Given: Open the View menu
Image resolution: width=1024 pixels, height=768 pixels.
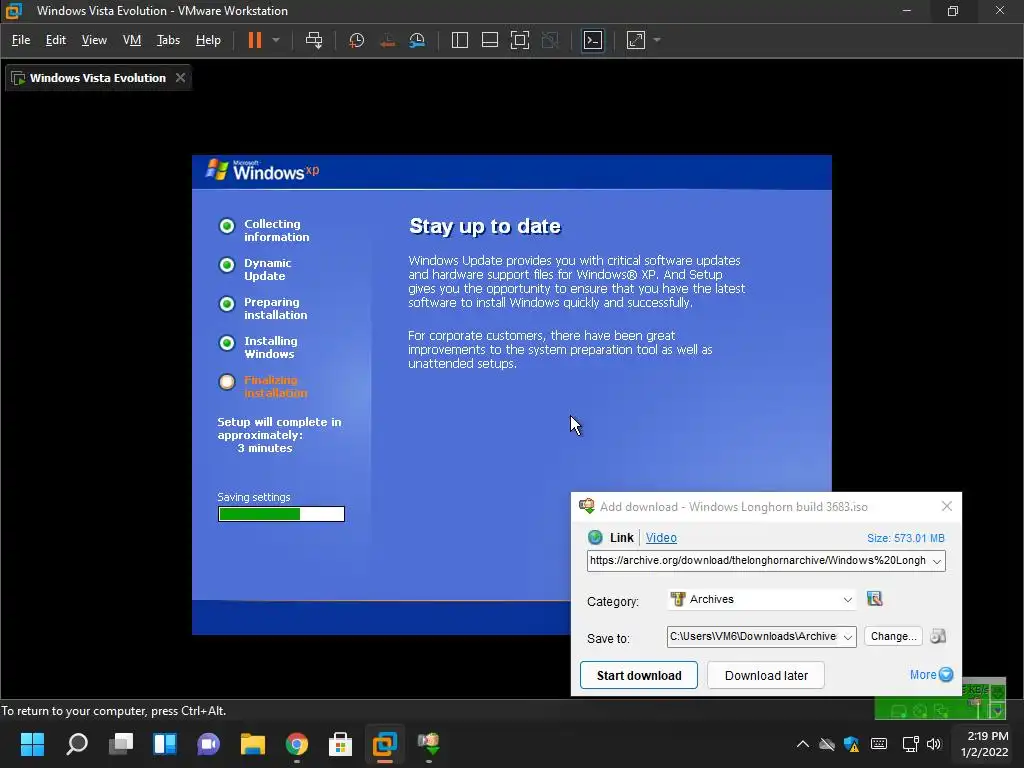Looking at the screenshot, I should pyautogui.click(x=94, y=40).
